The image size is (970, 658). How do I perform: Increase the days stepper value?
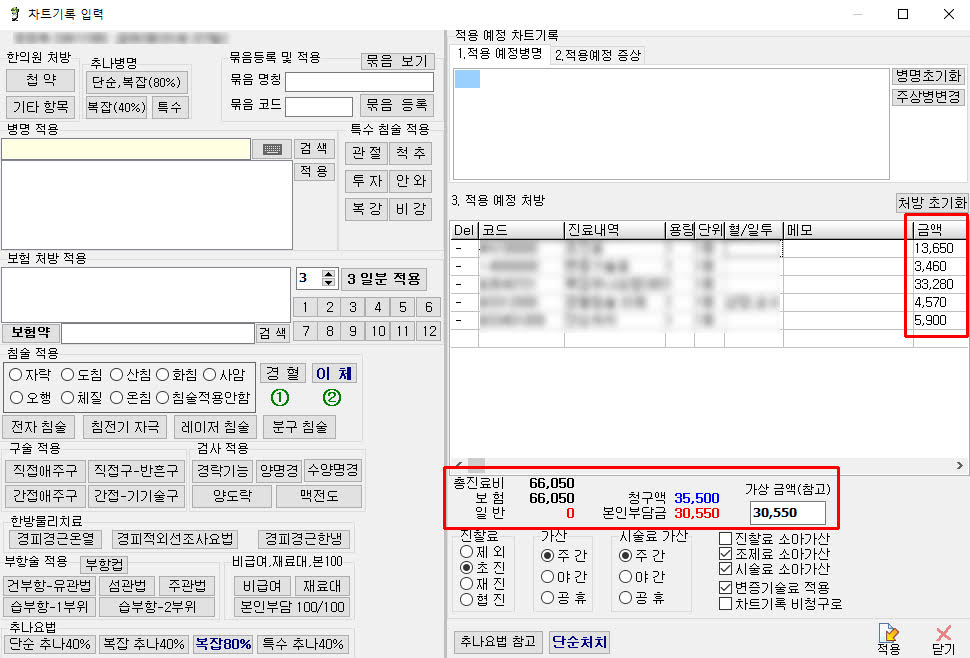tap(329, 273)
